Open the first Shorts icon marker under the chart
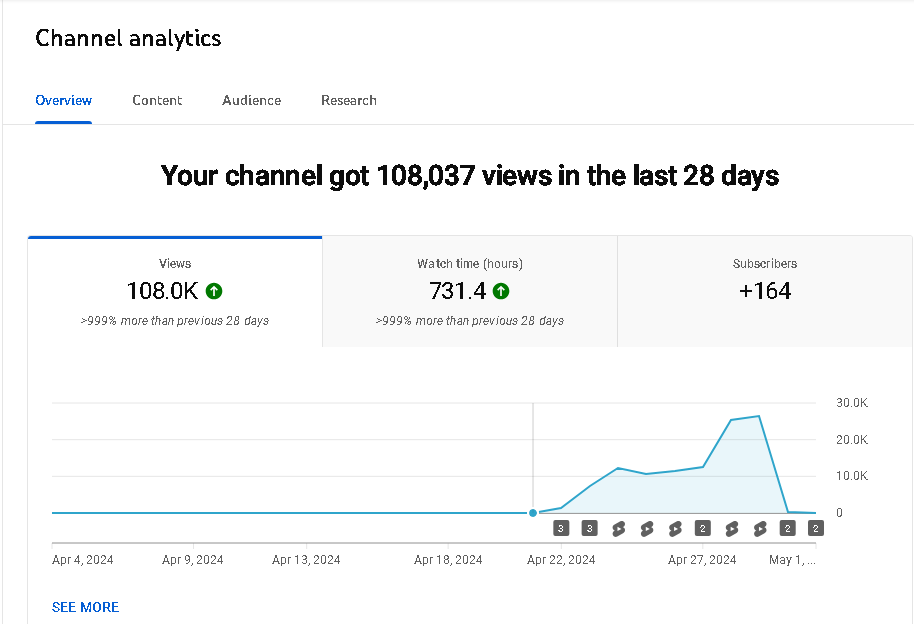914x629 pixels. click(618, 529)
